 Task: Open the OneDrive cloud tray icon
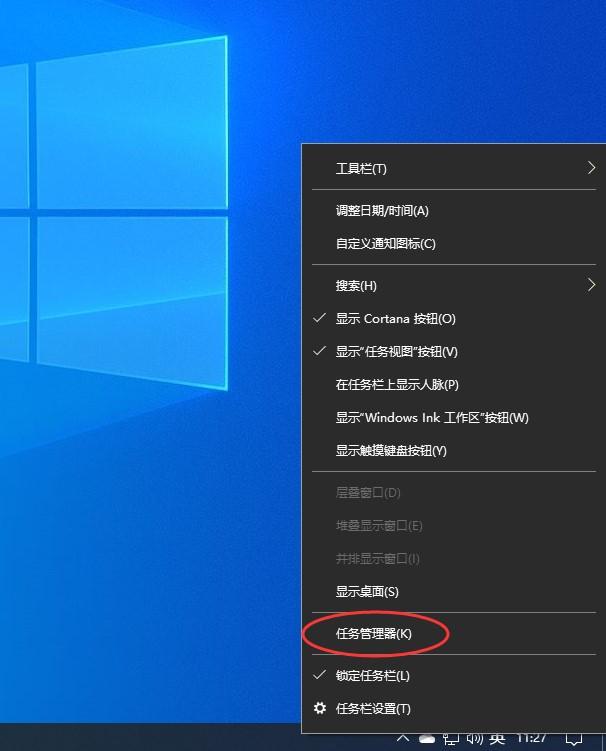[x=427, y=740]
